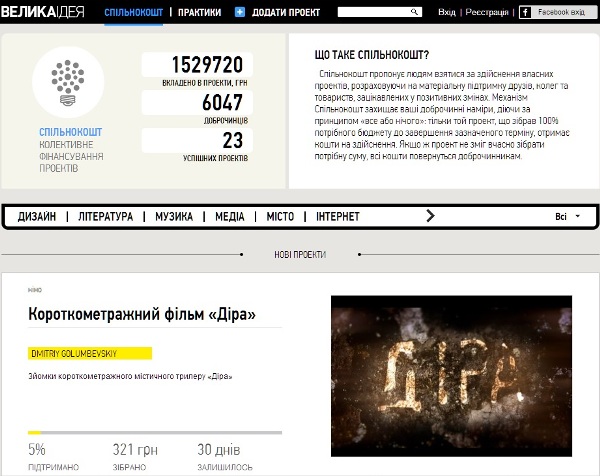
Task: Open the Регістрація sign-up link
Action: (x=487, y=13)
